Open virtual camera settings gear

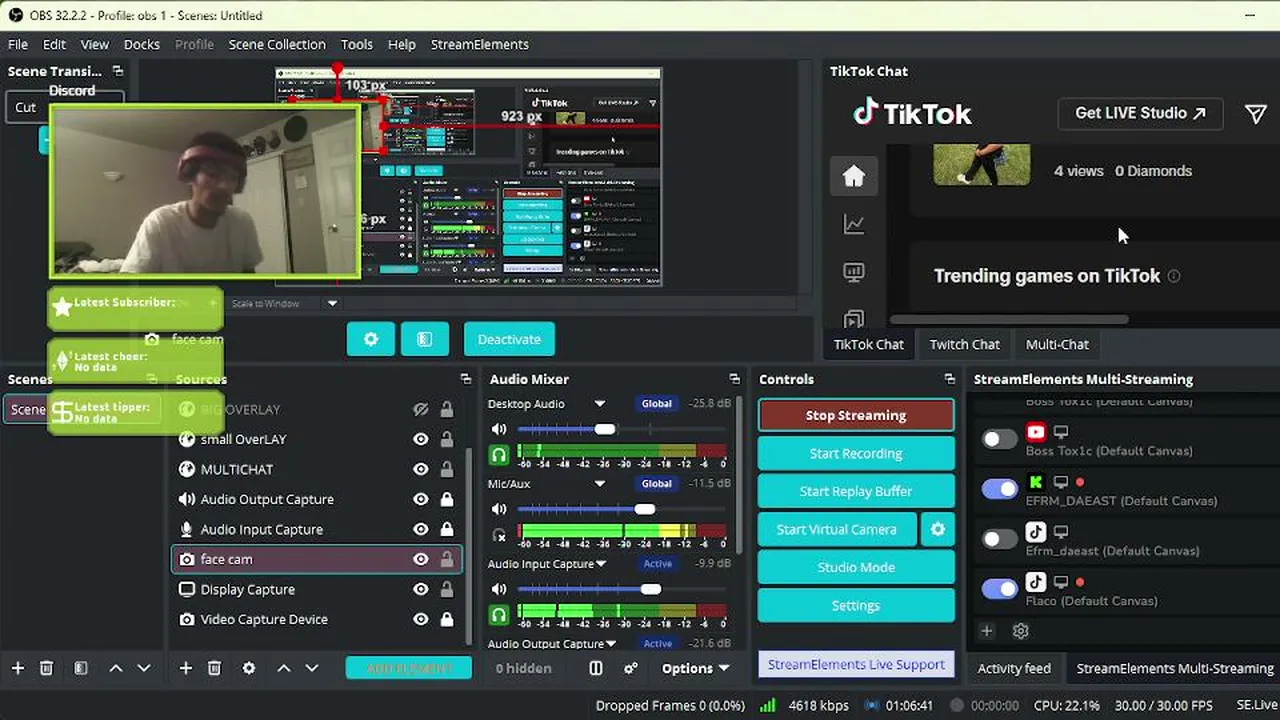[x=938, y=529]
